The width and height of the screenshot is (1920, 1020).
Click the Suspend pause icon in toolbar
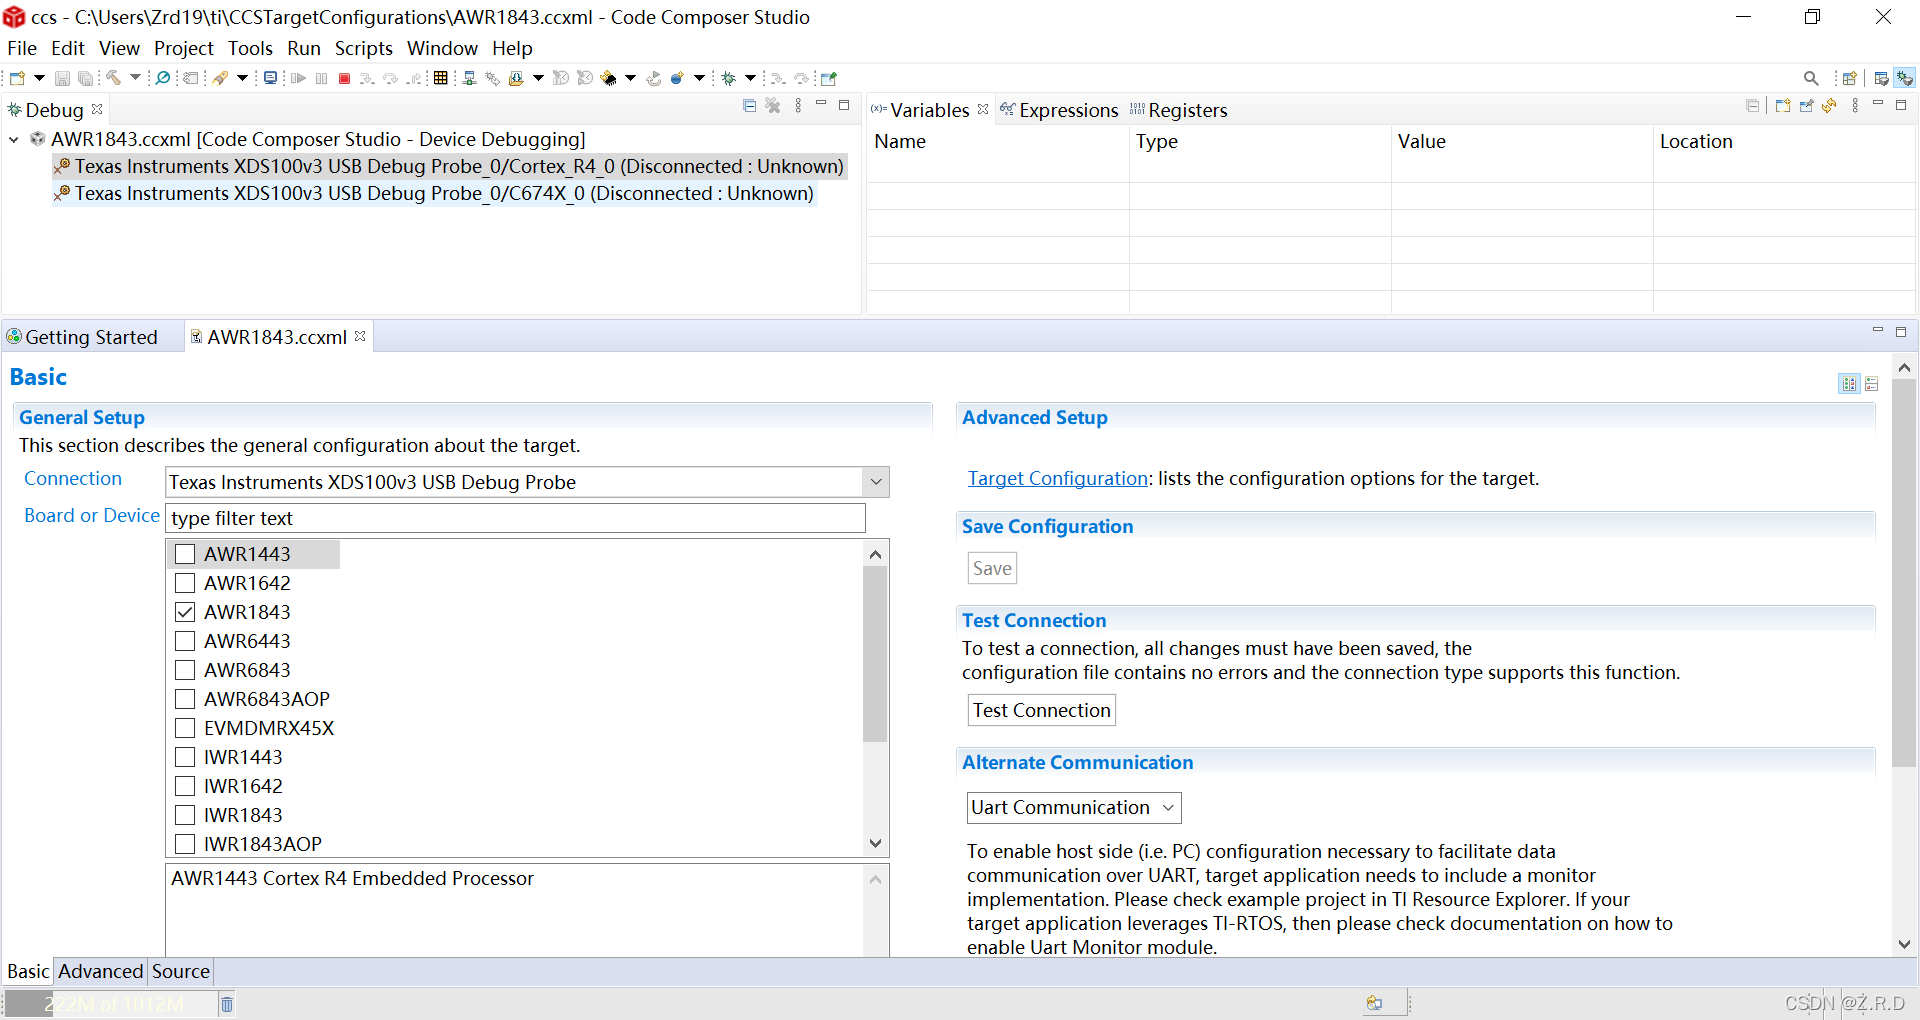pos(321,78)
